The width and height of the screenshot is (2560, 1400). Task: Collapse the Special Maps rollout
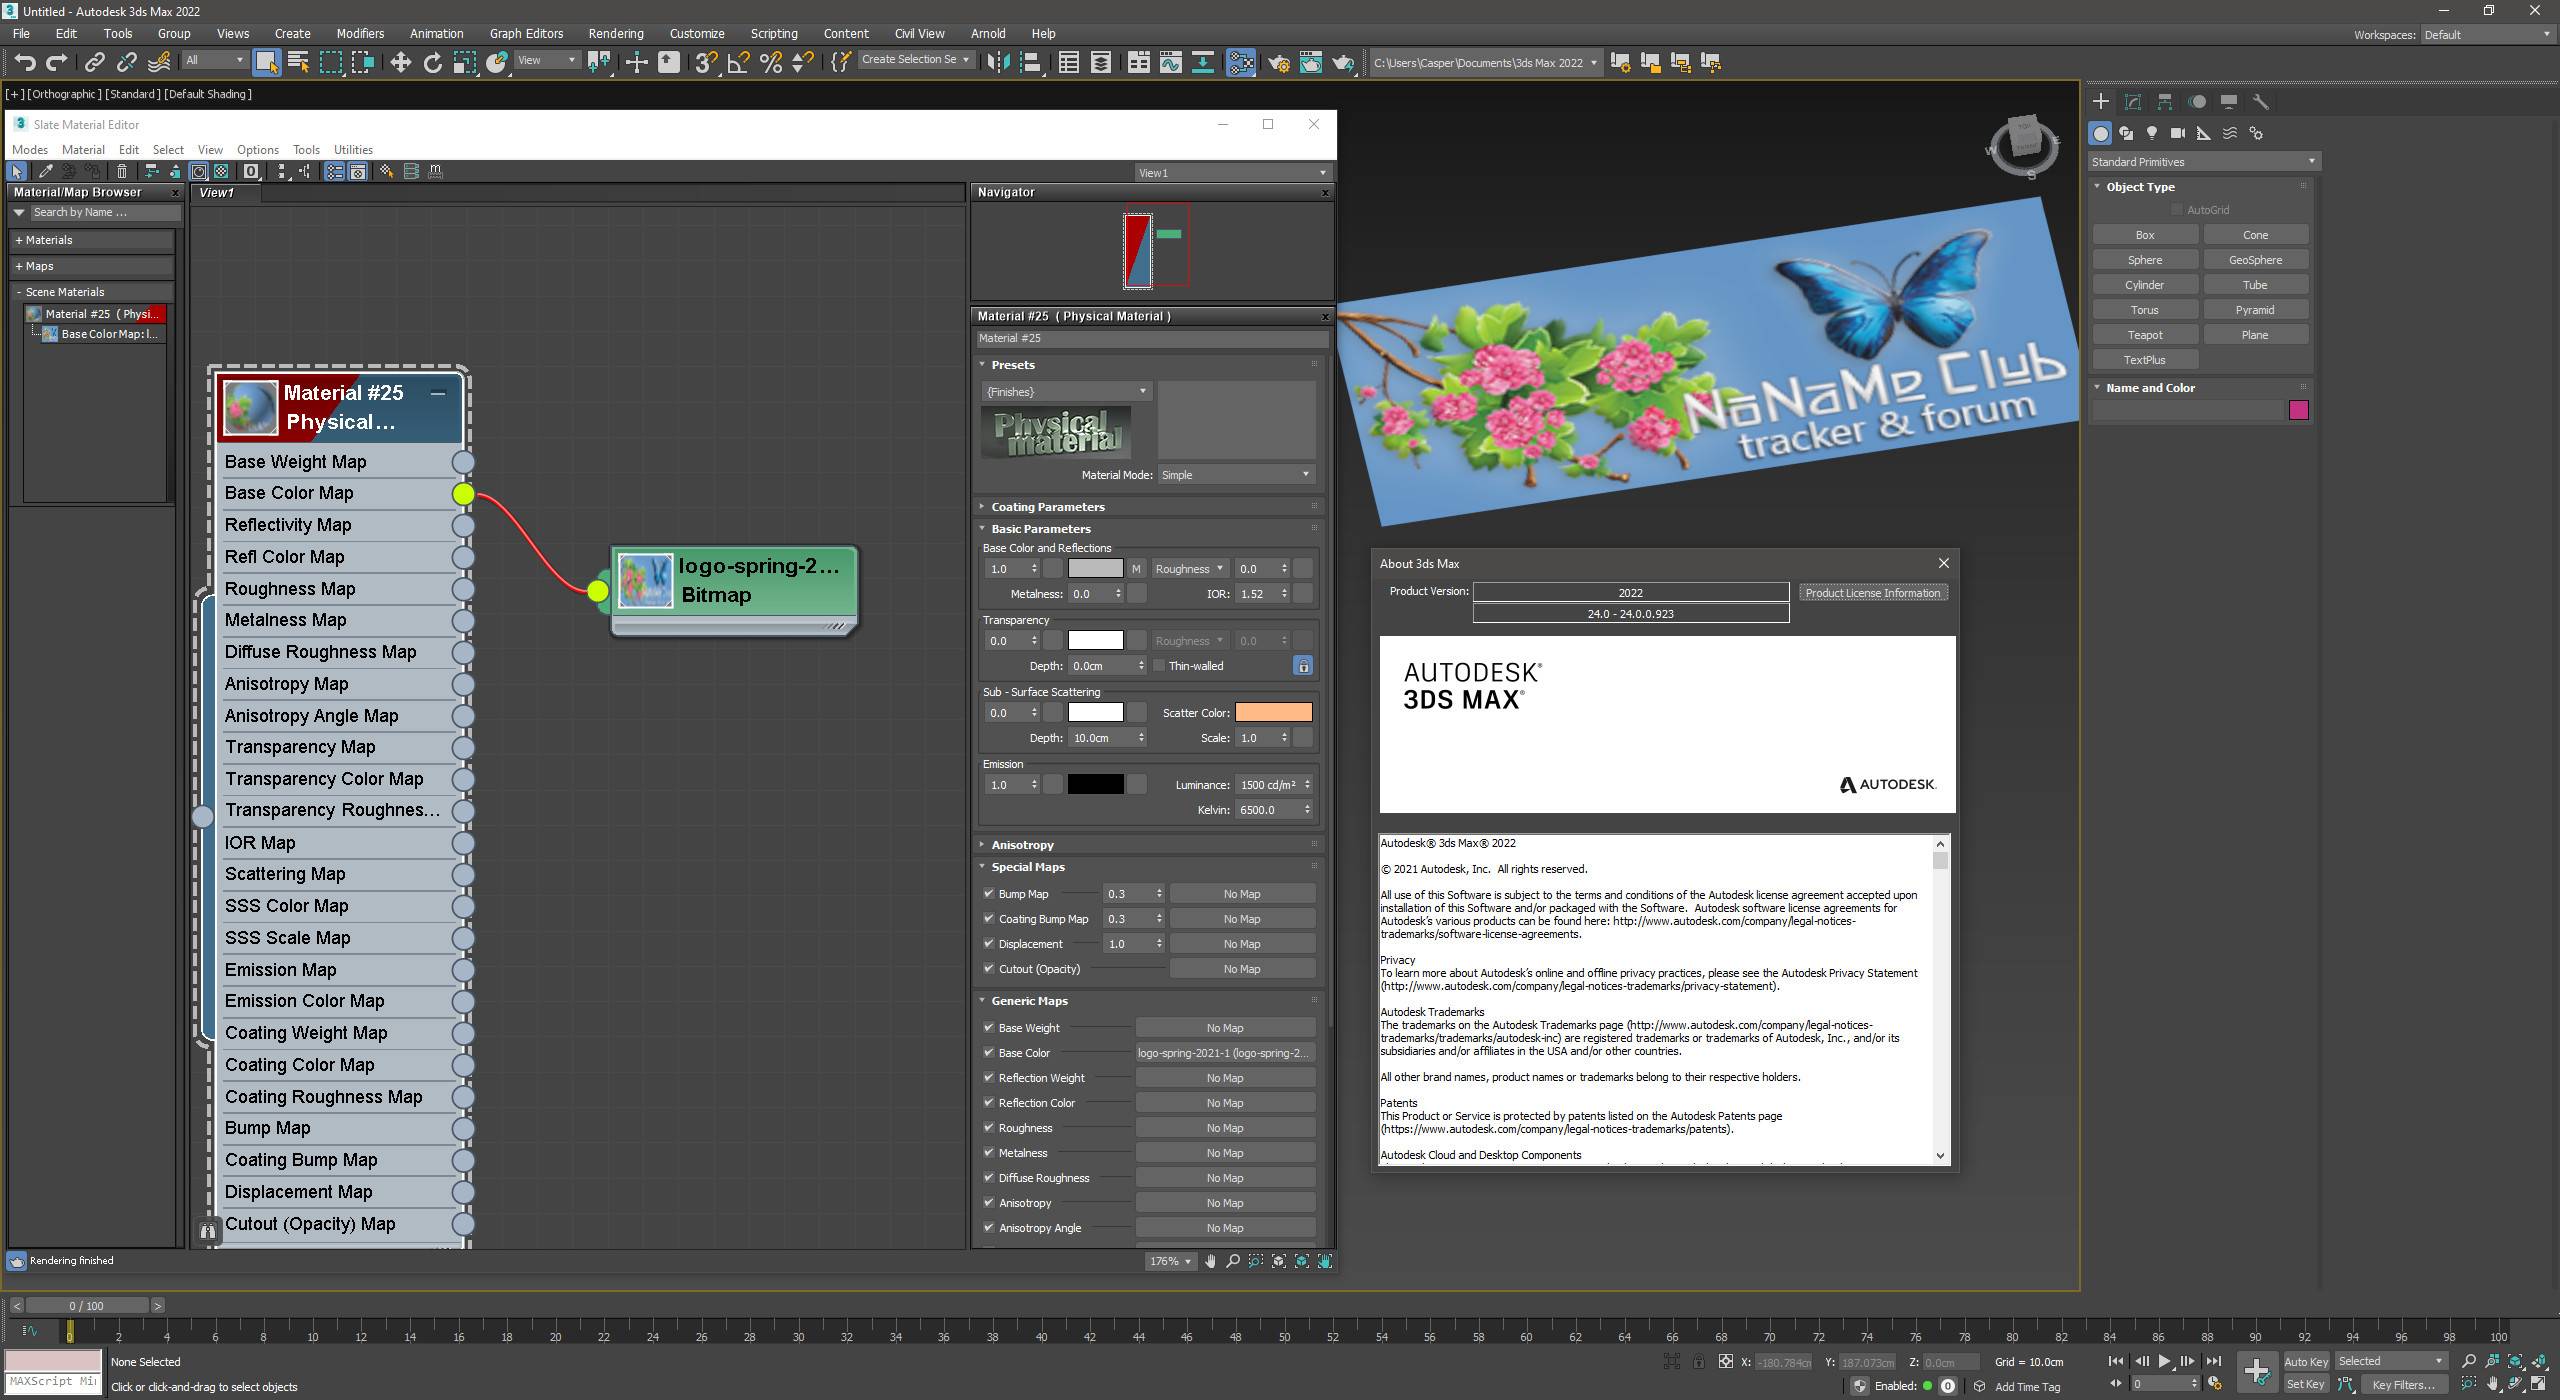click(x=1027, y=866)
